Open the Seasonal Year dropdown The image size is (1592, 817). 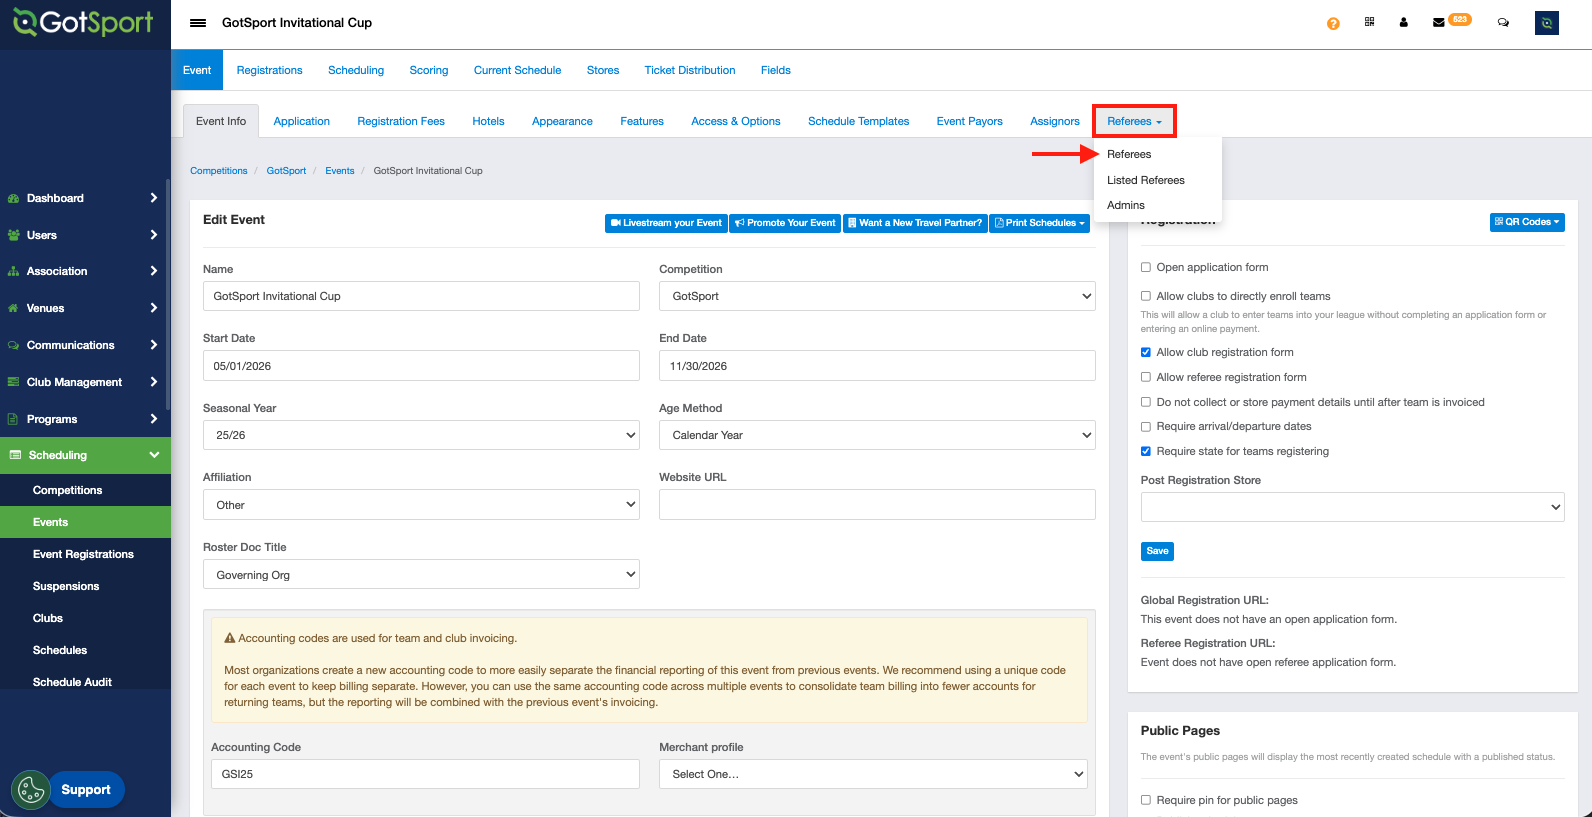tap(421, 435)
